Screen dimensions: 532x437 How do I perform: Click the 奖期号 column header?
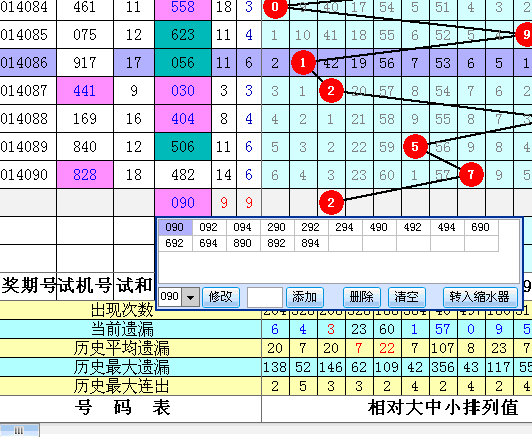pyautogui.click(x=28, y=285)
